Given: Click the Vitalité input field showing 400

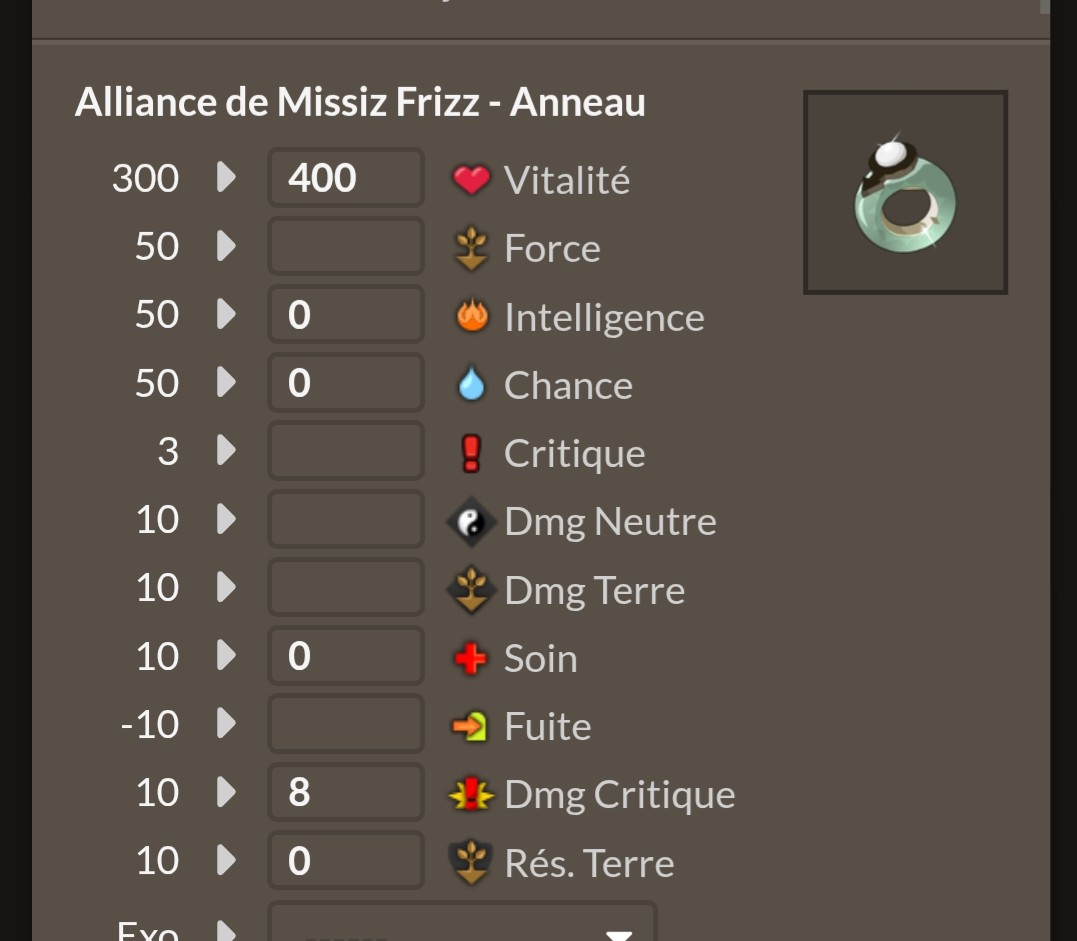Looking at the screenshot, I should click(345, 177).
